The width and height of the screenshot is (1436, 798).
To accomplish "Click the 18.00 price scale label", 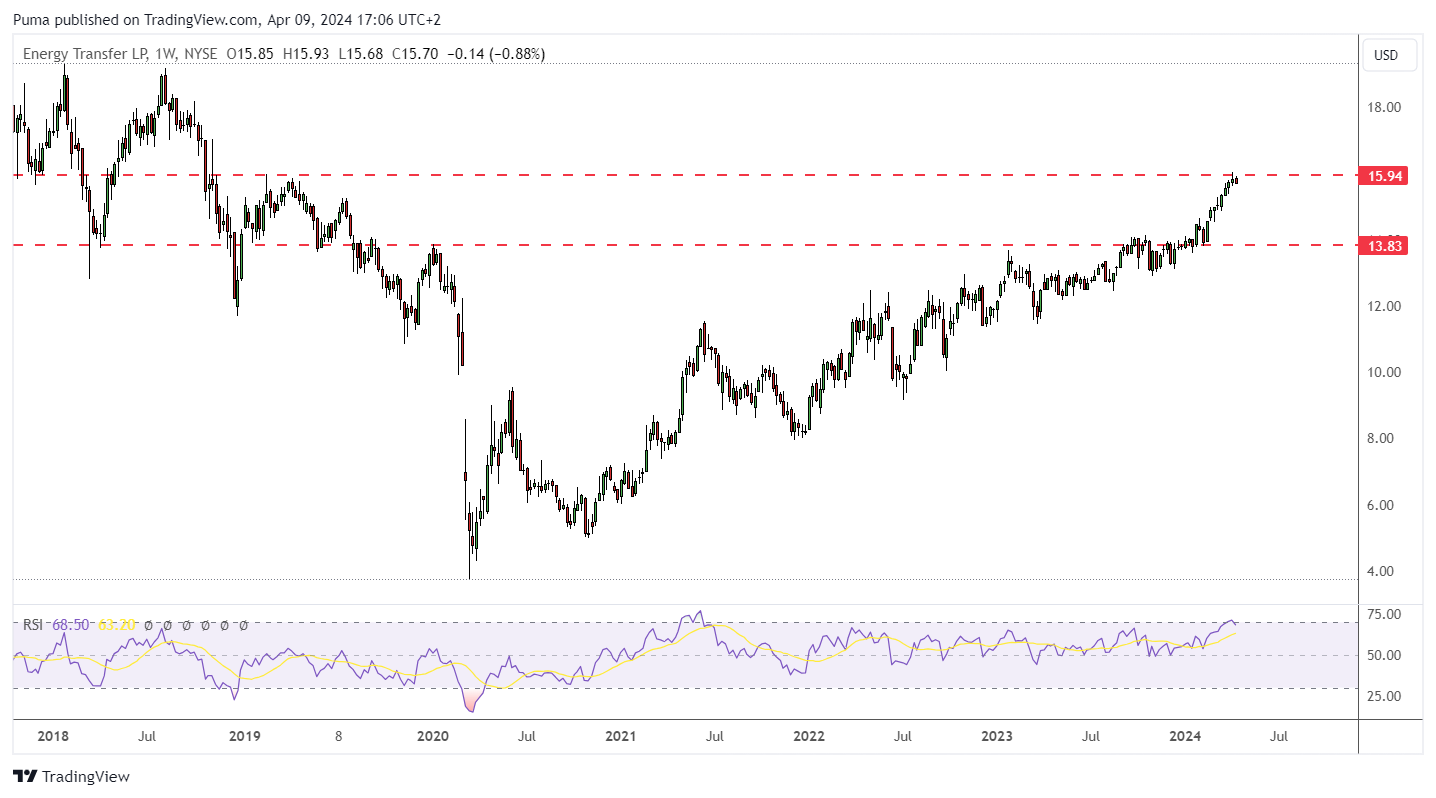I will click(1385, 108).
